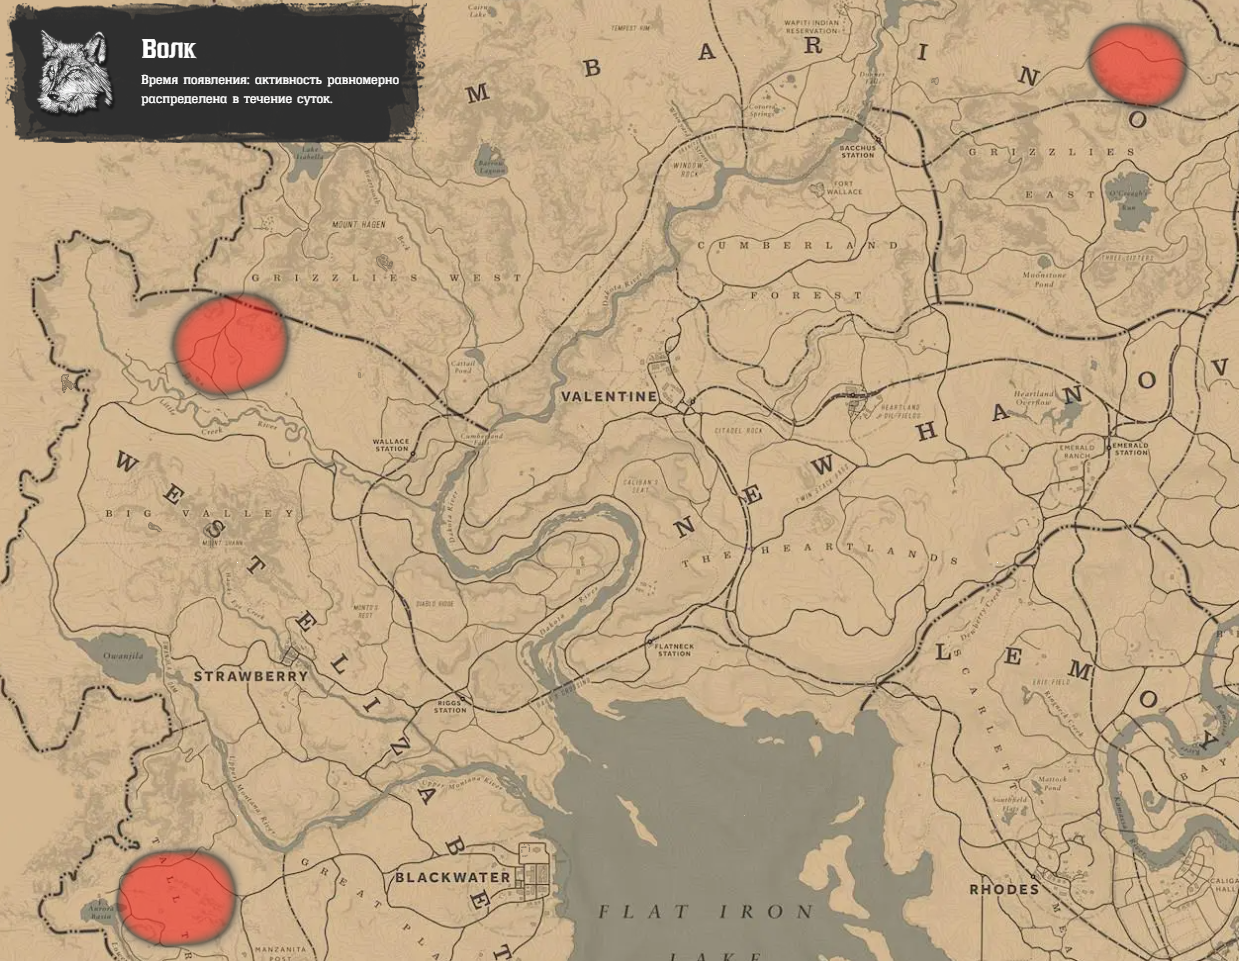Viewport: 1239px width, 961px height.
Task: Click the Emerald Ranch label
Action: [1076, 451]
